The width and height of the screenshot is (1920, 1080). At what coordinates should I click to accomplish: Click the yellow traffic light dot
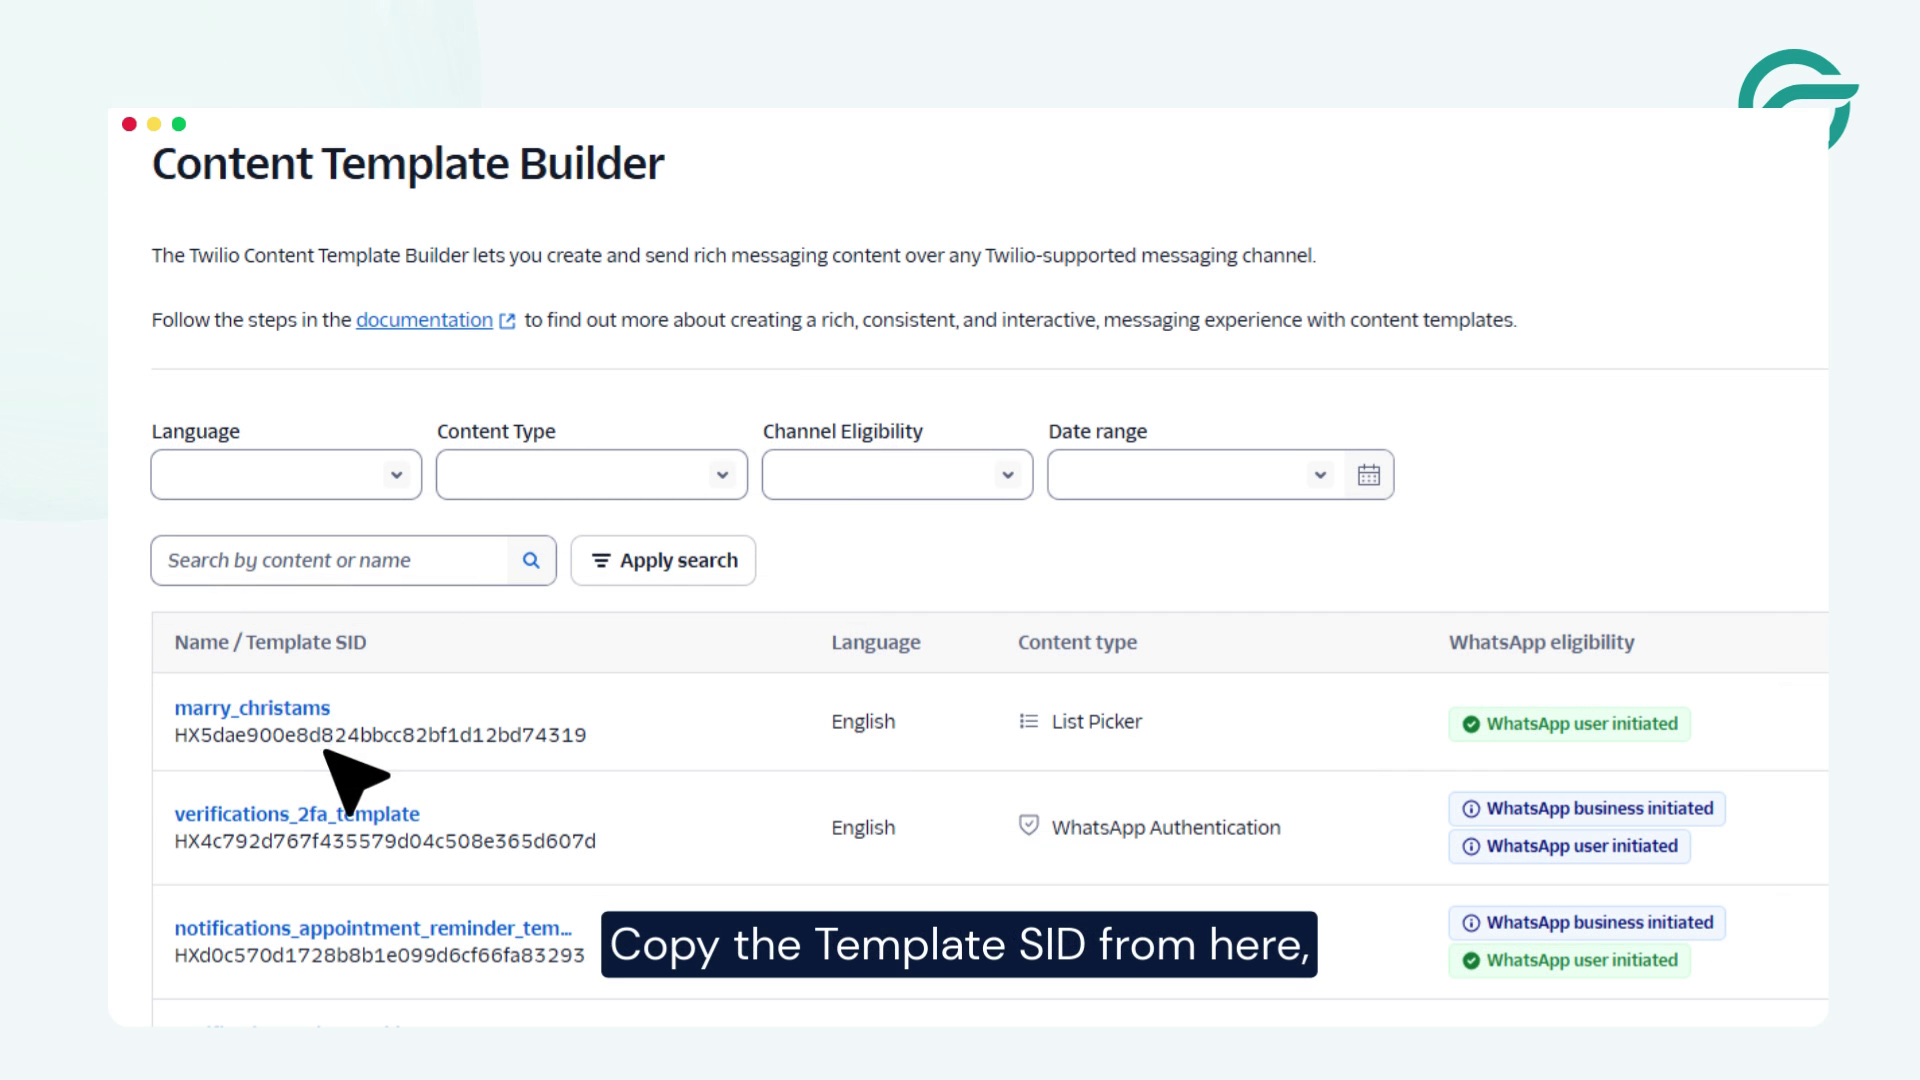pos(153,124)
